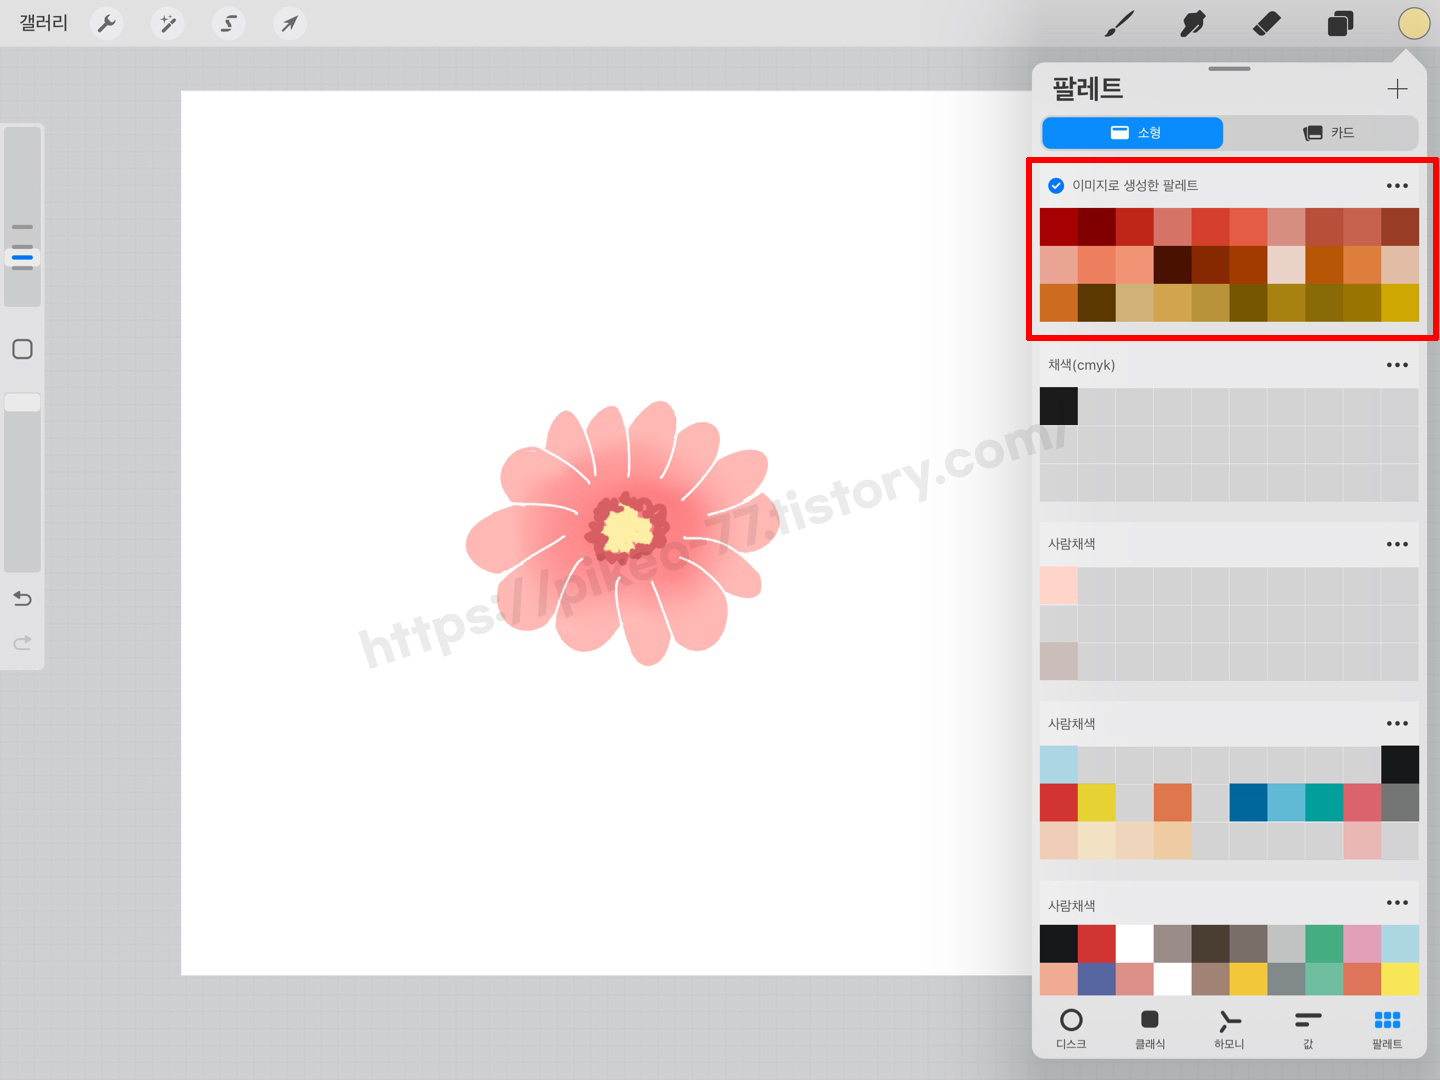Open more options for 이미지로 생성한 팔레트
The width and height of the screenshot is (1440, 1080).
1397,186
